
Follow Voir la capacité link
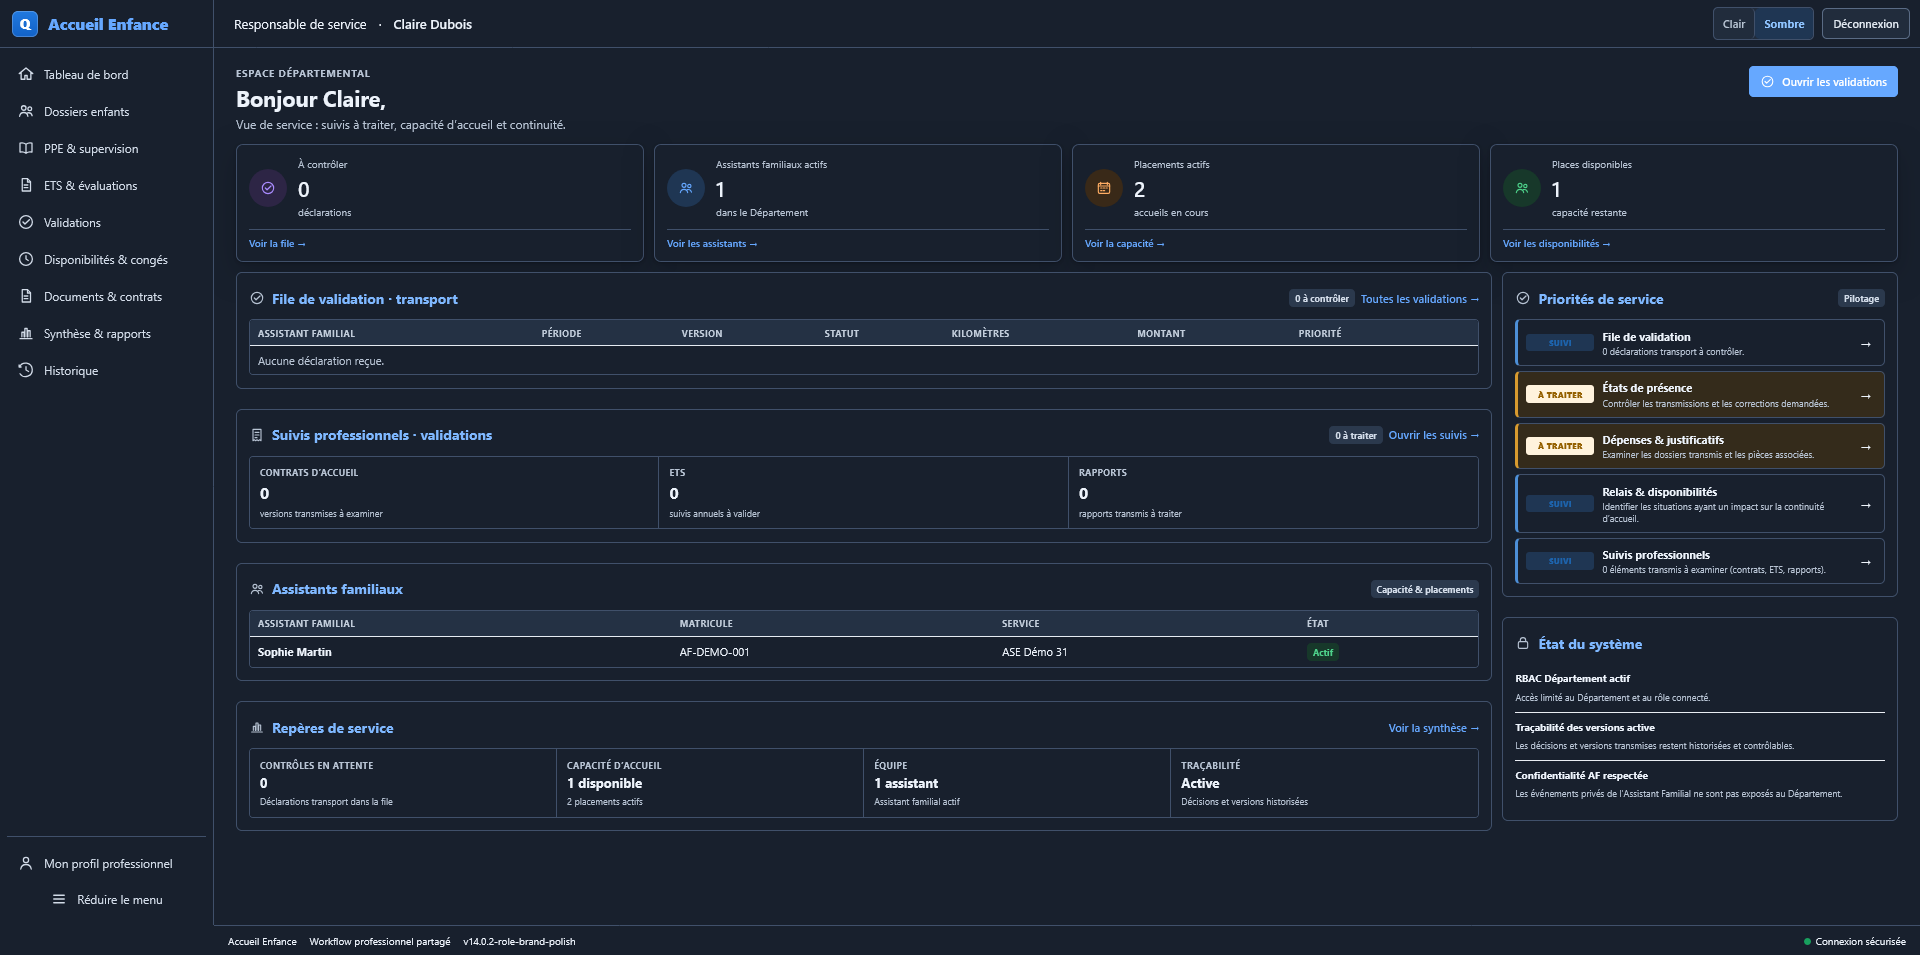pos(1124,243)
